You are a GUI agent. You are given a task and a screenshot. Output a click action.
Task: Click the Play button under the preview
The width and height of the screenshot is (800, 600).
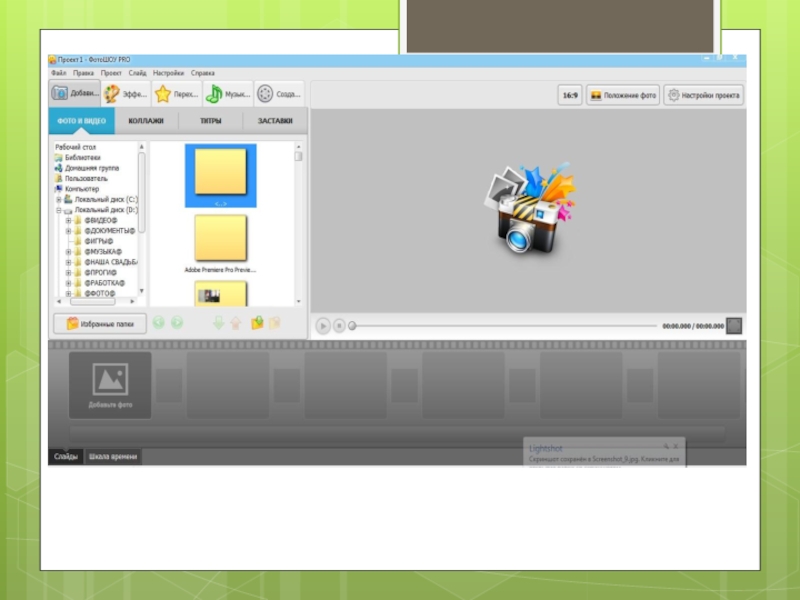click(323, 325)
